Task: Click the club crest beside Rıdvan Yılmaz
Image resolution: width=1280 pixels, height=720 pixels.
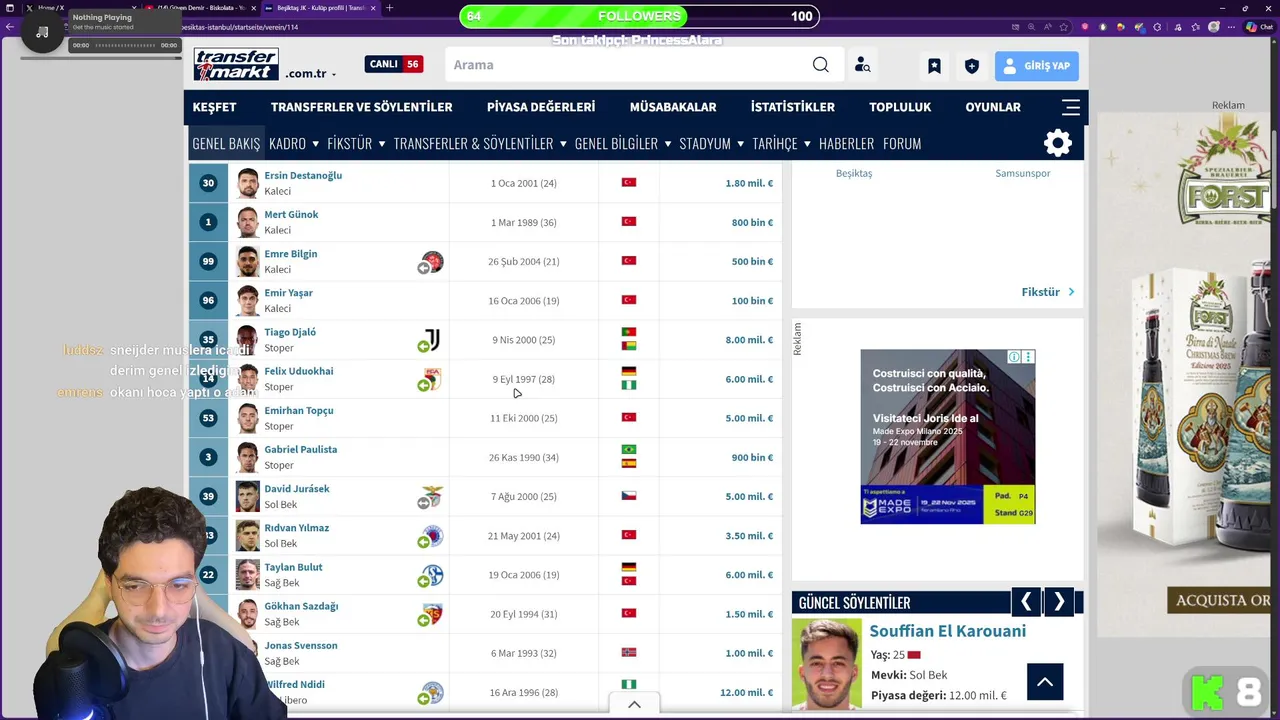Action: click(432, 536)
